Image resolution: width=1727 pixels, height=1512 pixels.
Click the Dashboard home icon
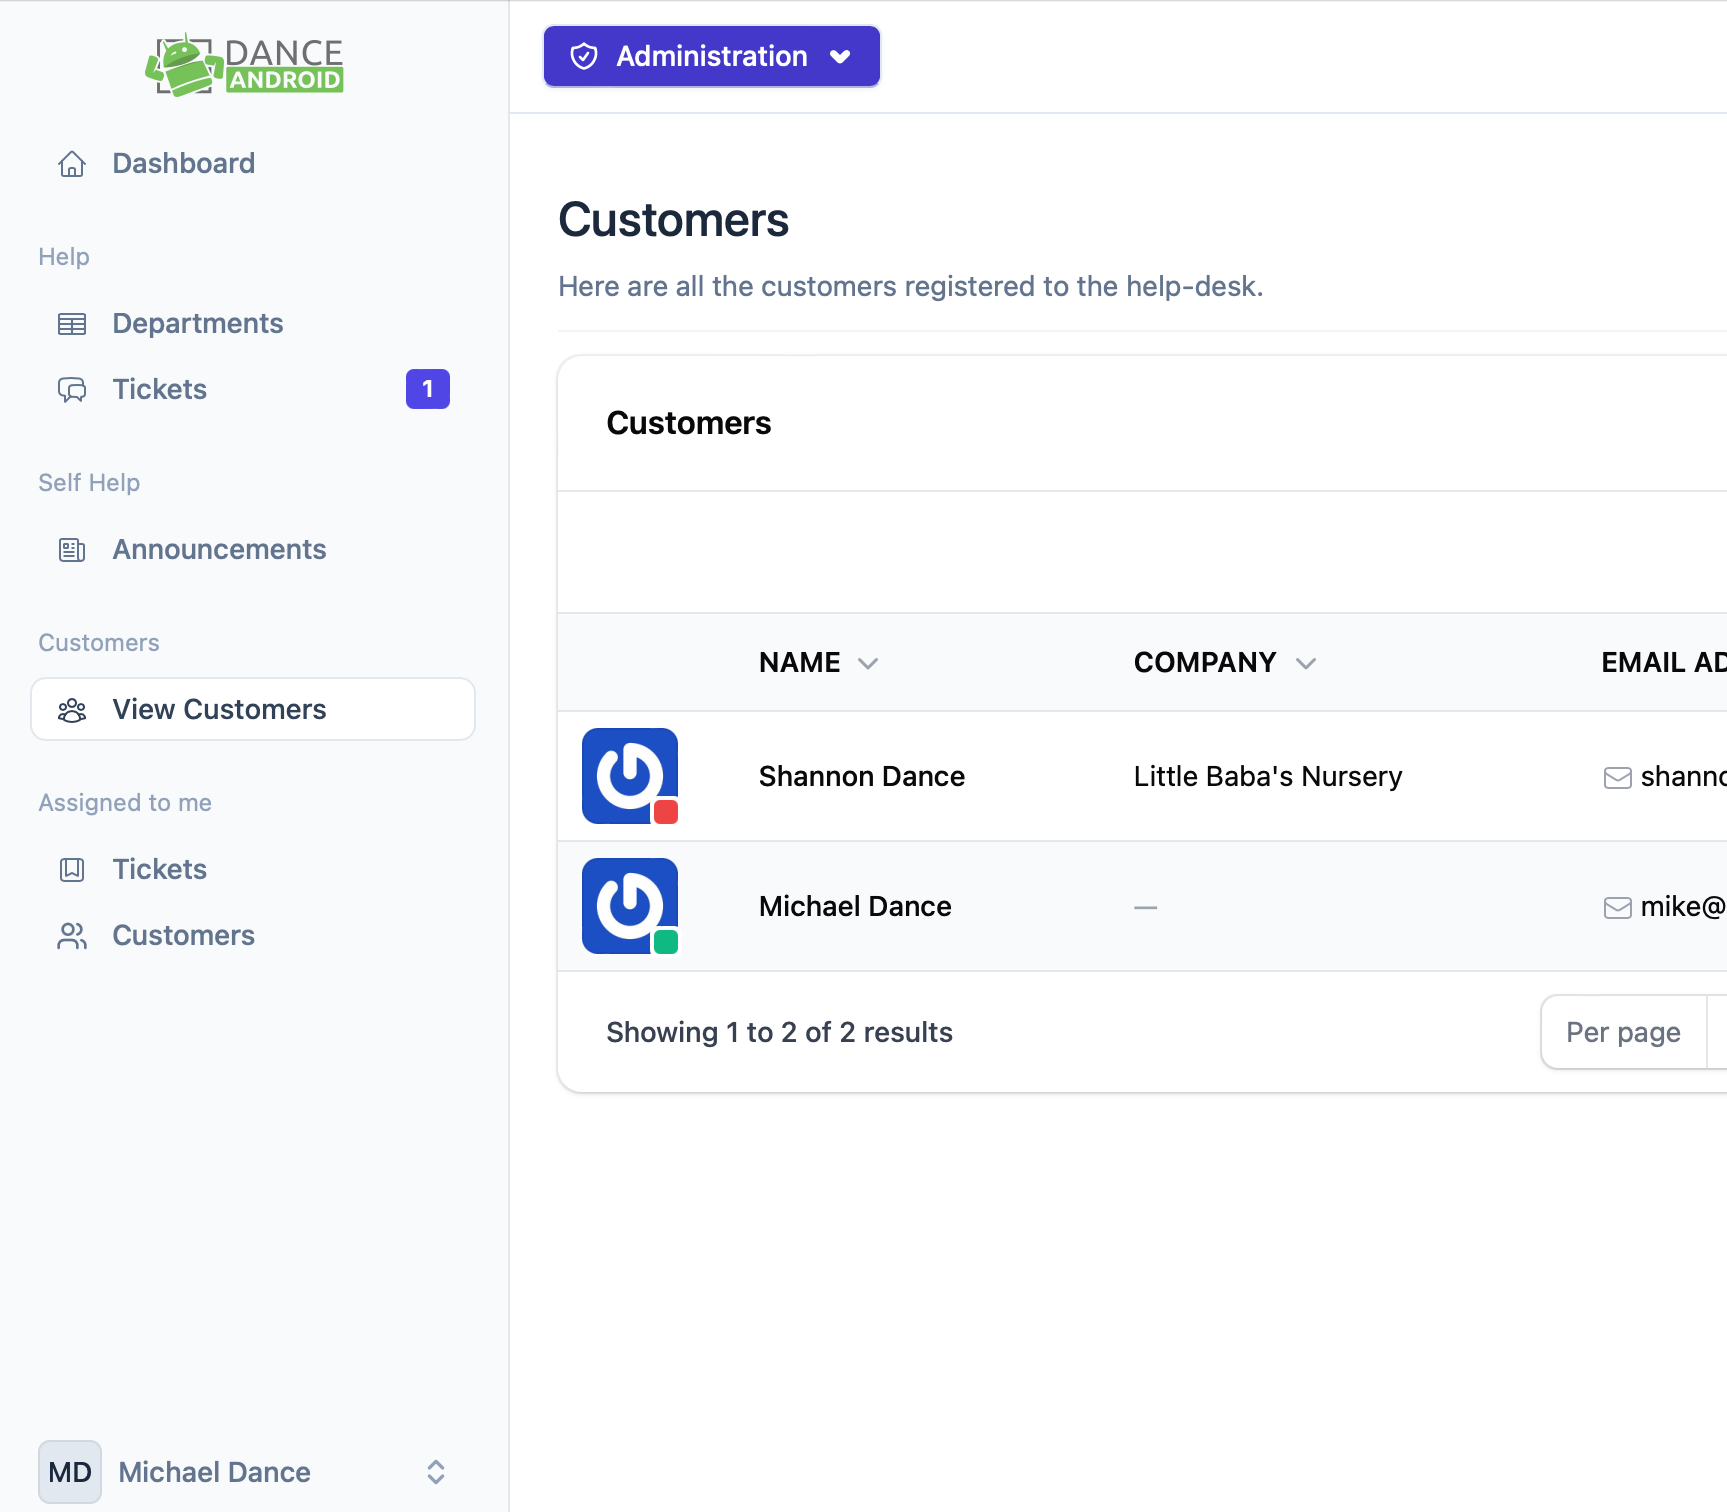point(72,164)
